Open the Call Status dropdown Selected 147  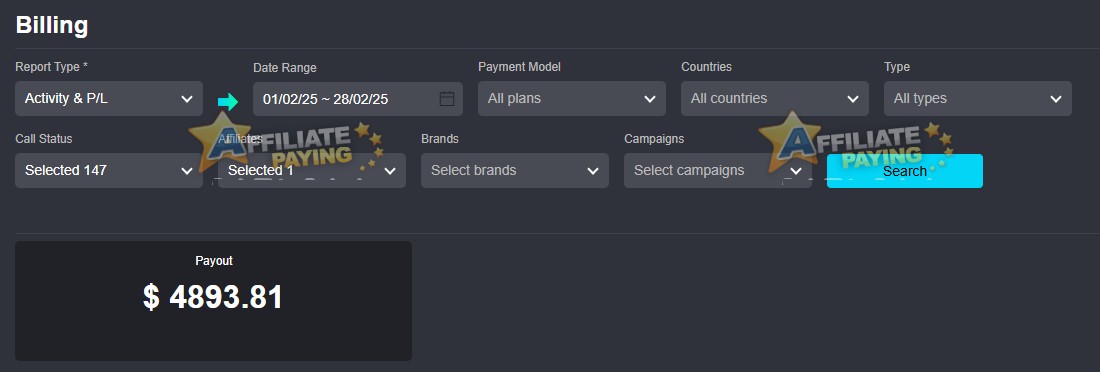[109, 171]
